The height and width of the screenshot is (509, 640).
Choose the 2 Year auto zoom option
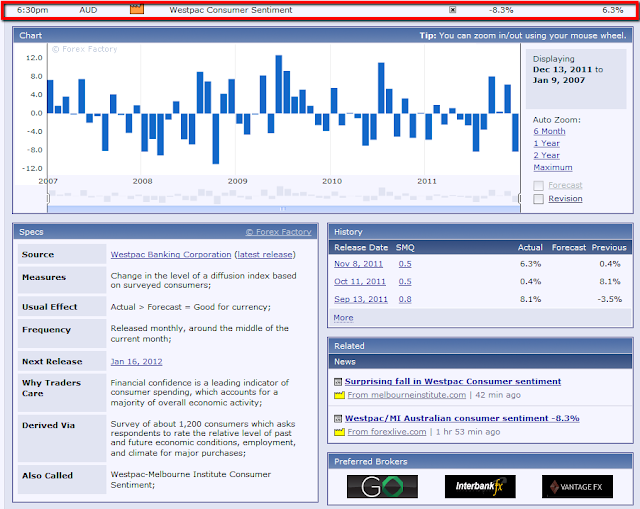(546, 155)
